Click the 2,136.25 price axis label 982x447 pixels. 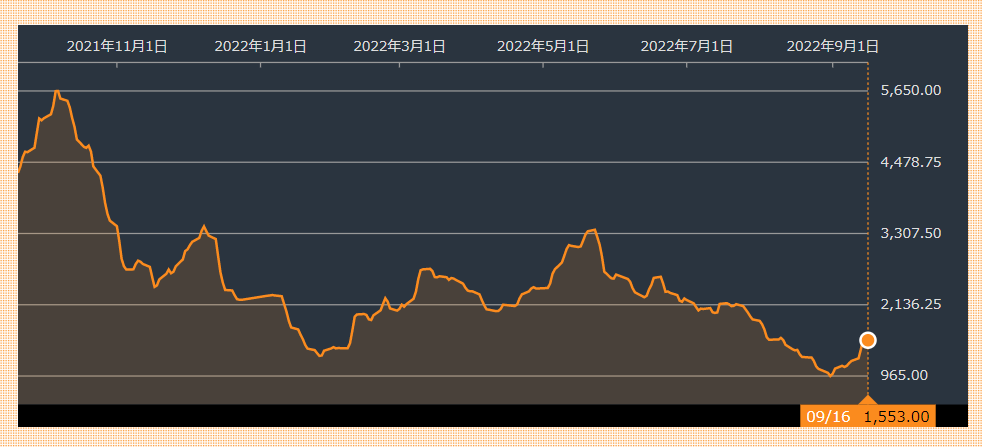(x=911, y=304)
